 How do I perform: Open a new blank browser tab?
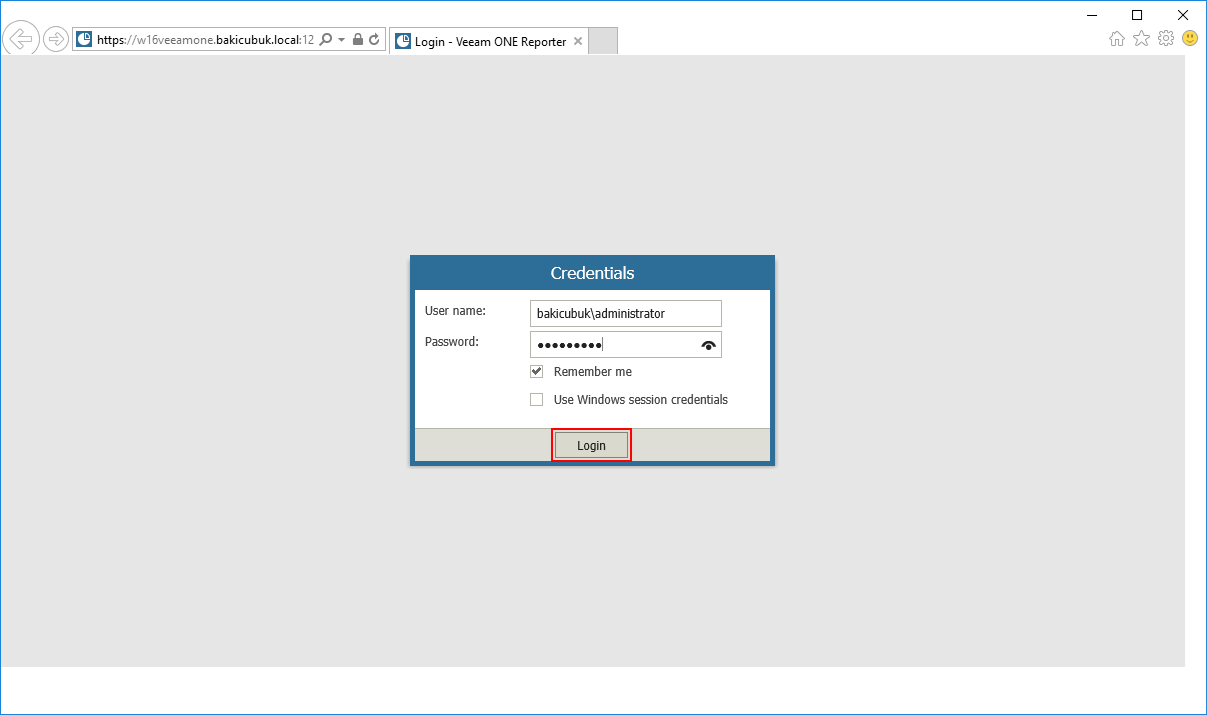point(604,41)
